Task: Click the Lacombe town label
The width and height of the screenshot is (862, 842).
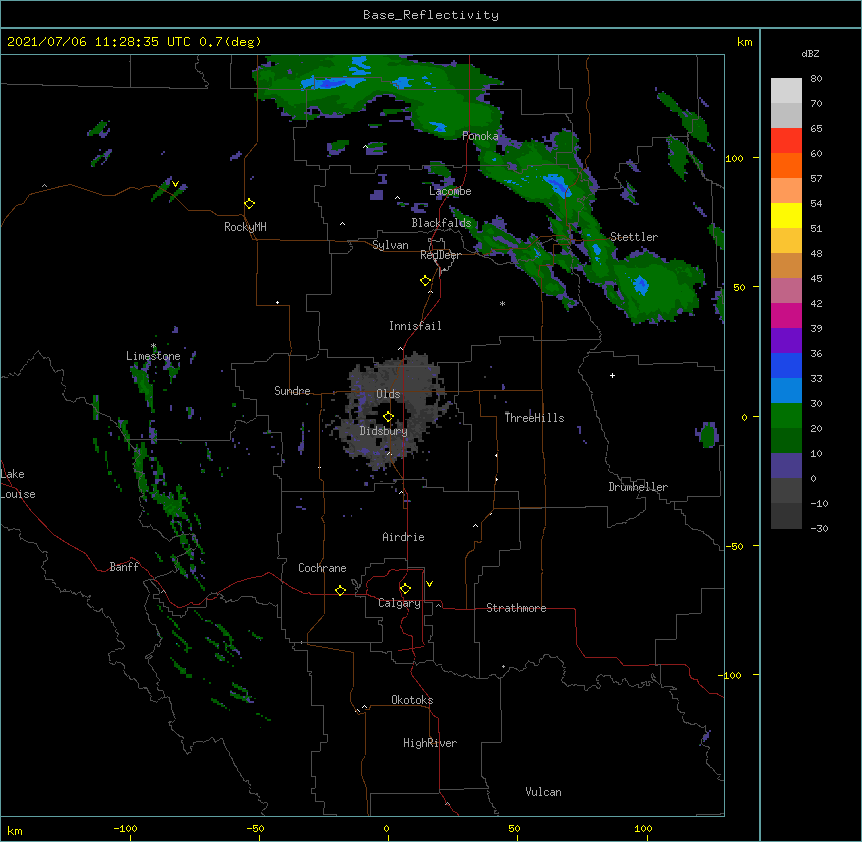Action: click(450, 191)
